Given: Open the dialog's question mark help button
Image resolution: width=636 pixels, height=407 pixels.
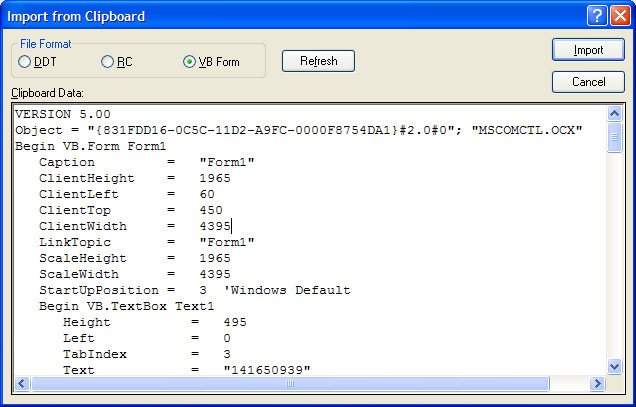Looking at the screenshot, I should pos(597,16).
